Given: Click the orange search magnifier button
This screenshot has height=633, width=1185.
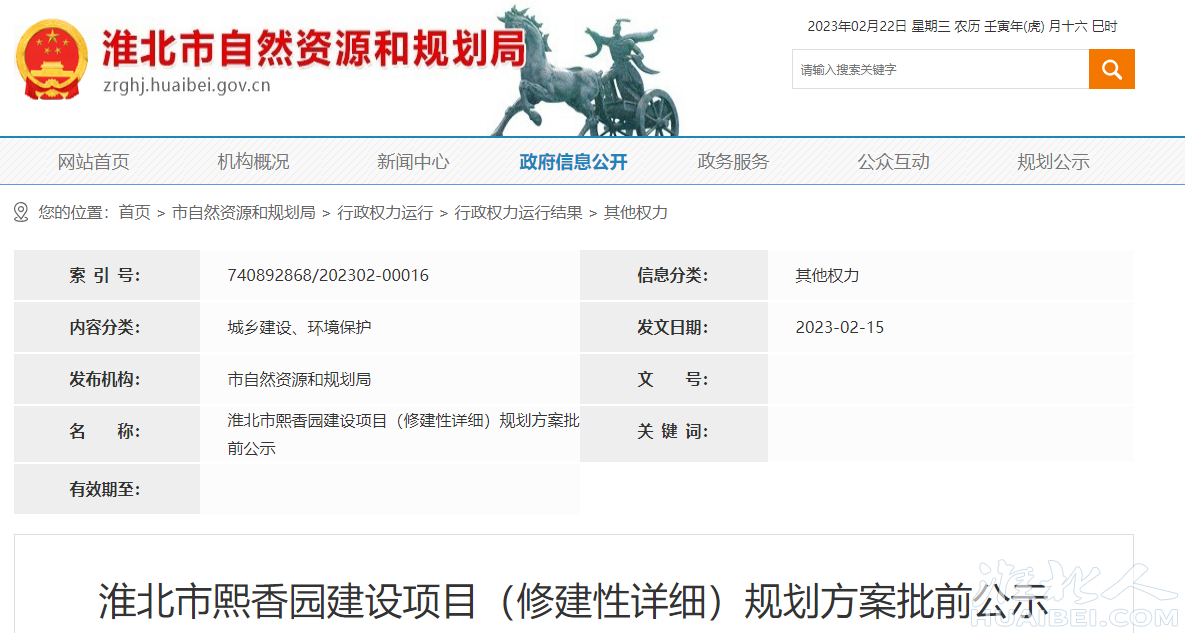Looking at the screenshot, I should pos(1111,69).
